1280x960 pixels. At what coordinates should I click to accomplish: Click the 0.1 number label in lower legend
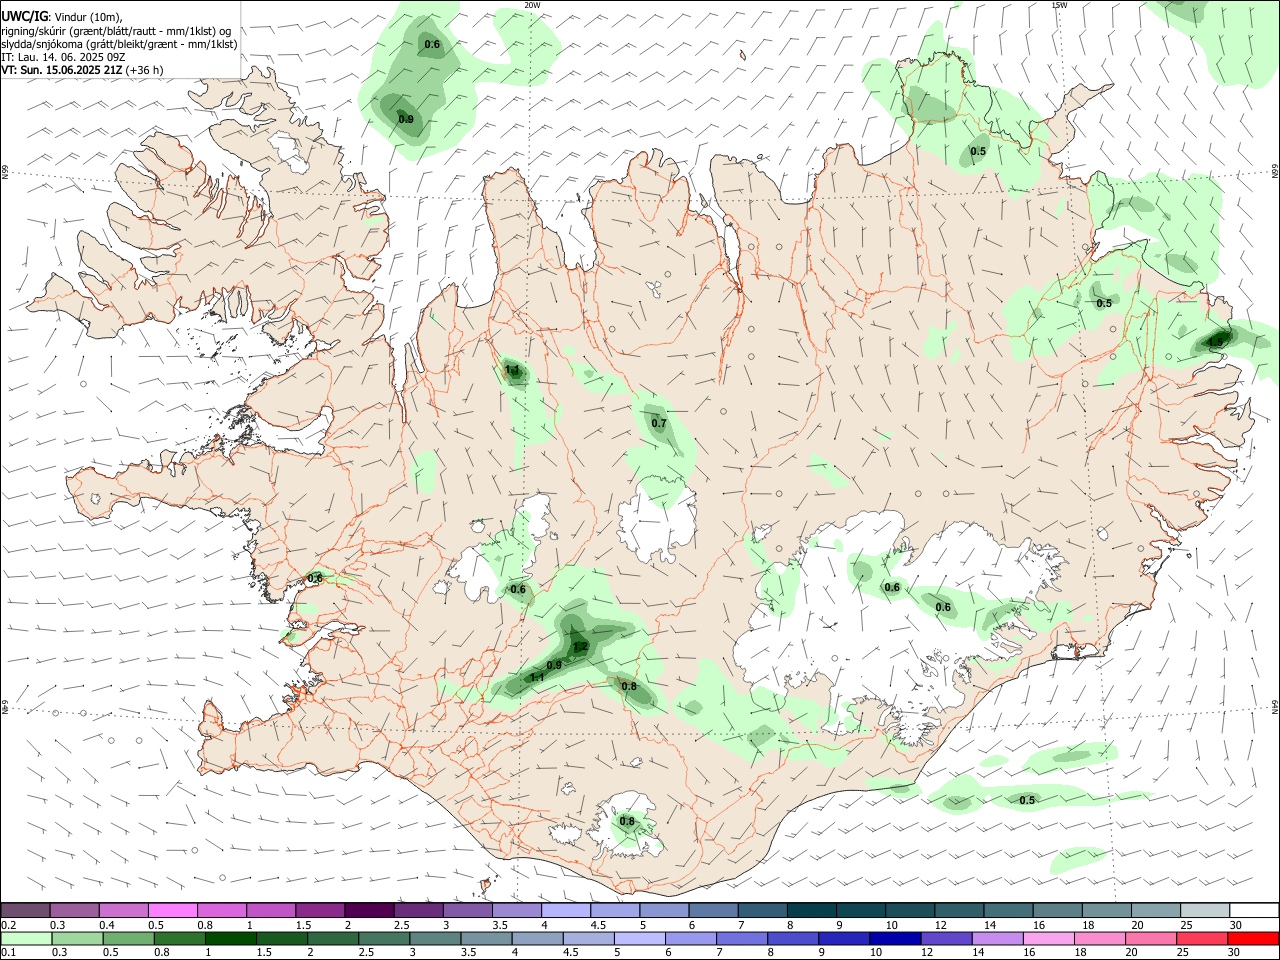coord(8,953)
